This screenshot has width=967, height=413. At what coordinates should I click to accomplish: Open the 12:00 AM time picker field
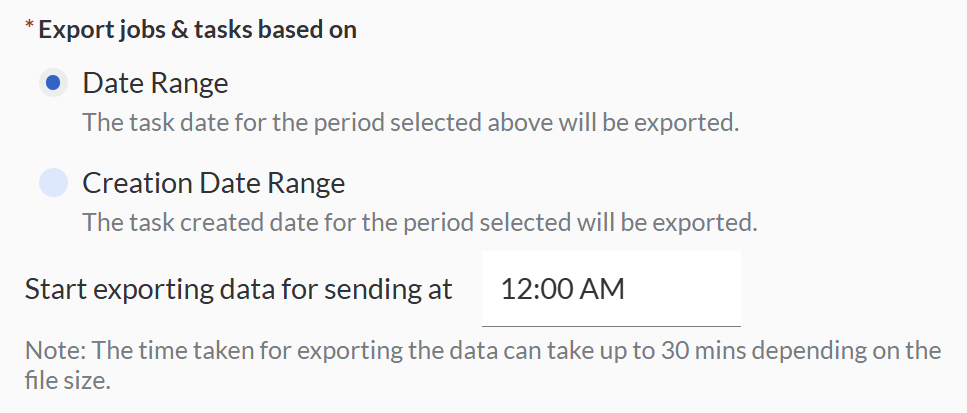610,289
